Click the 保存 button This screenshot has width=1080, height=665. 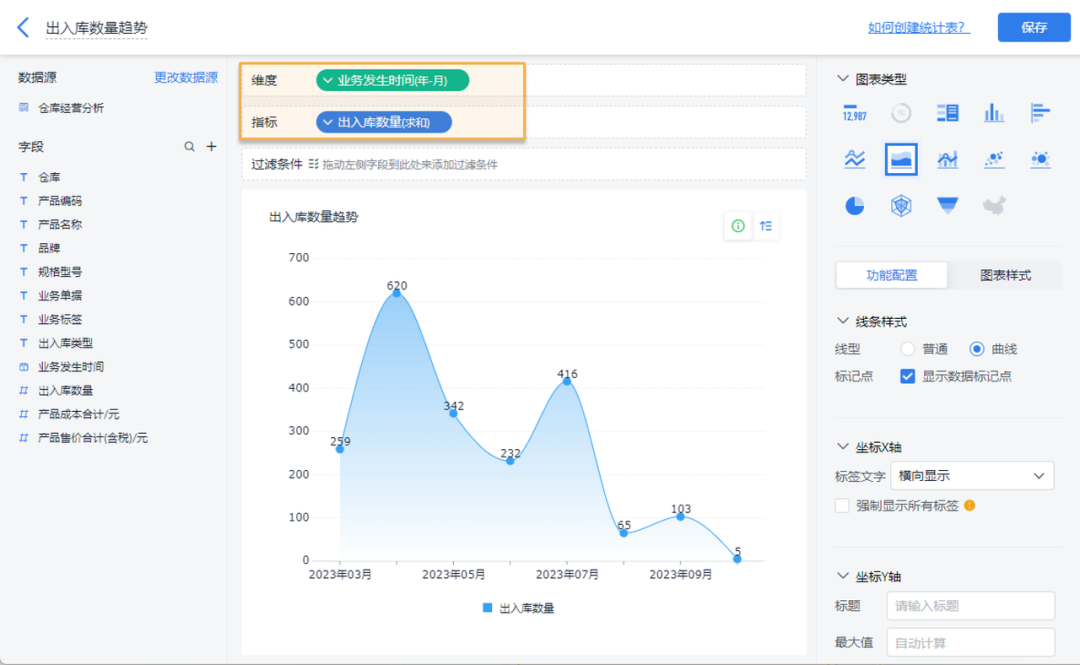(x=1034, y=28)
